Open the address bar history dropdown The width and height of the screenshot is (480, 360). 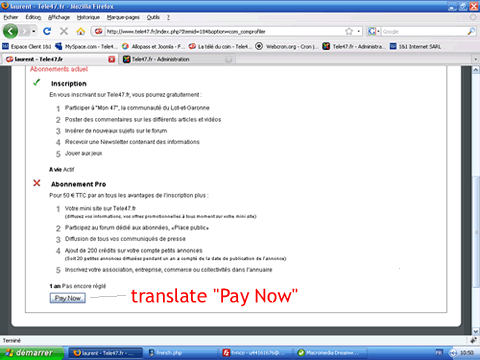coord(359,31)
